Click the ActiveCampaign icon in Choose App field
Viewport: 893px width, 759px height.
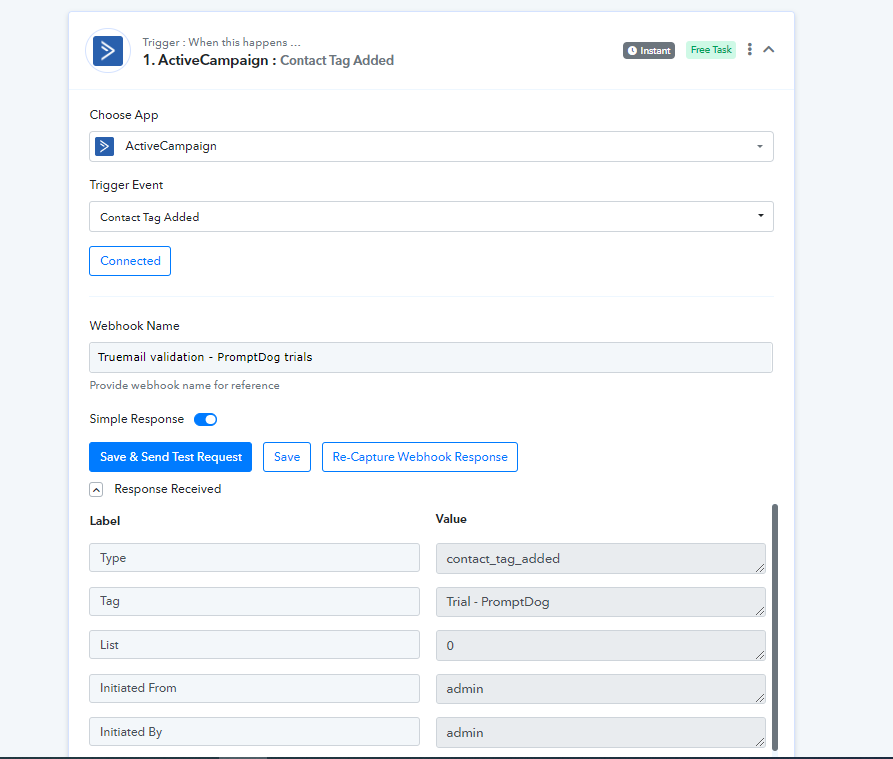pyautogui.click(x=104, y=146)
